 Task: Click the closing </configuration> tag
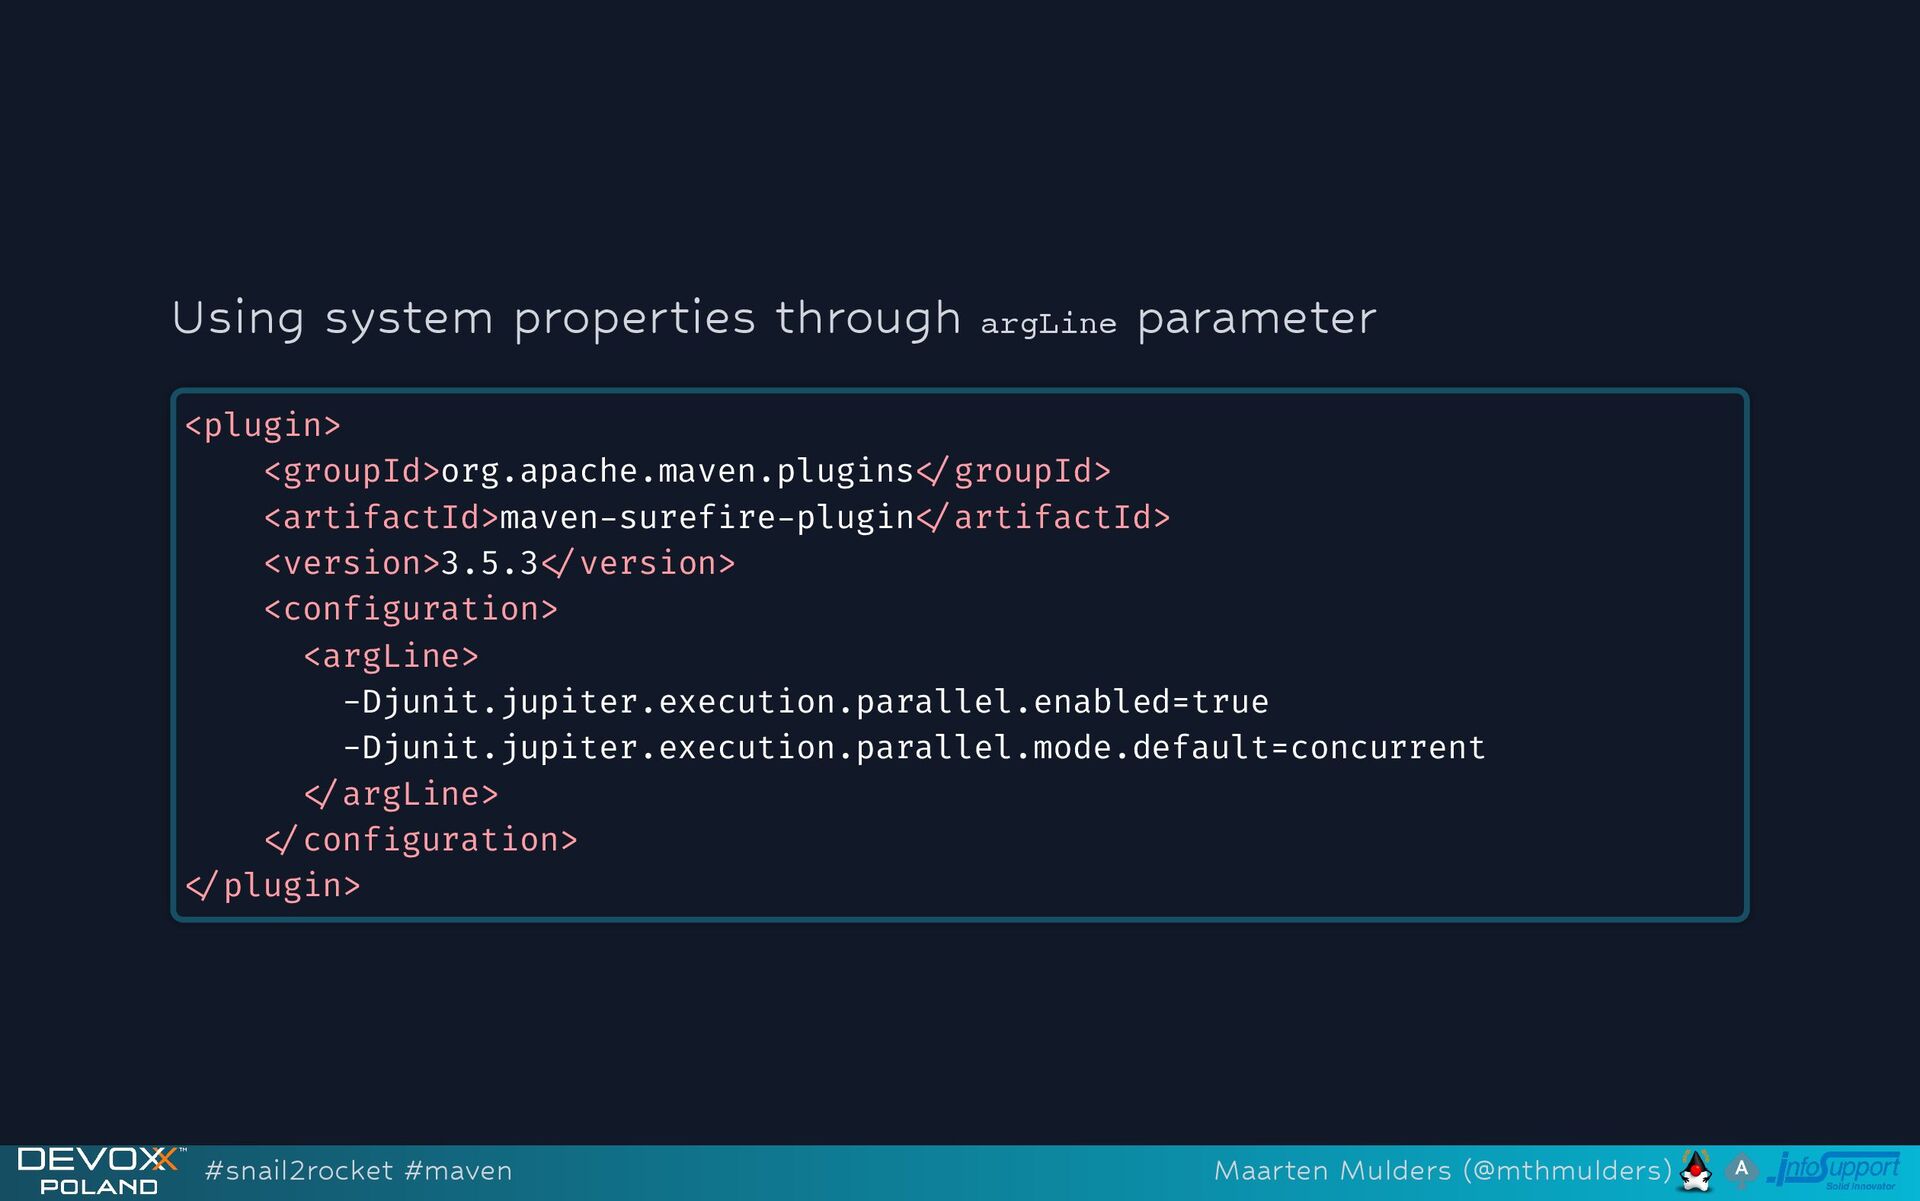click(x=421, y=840)
